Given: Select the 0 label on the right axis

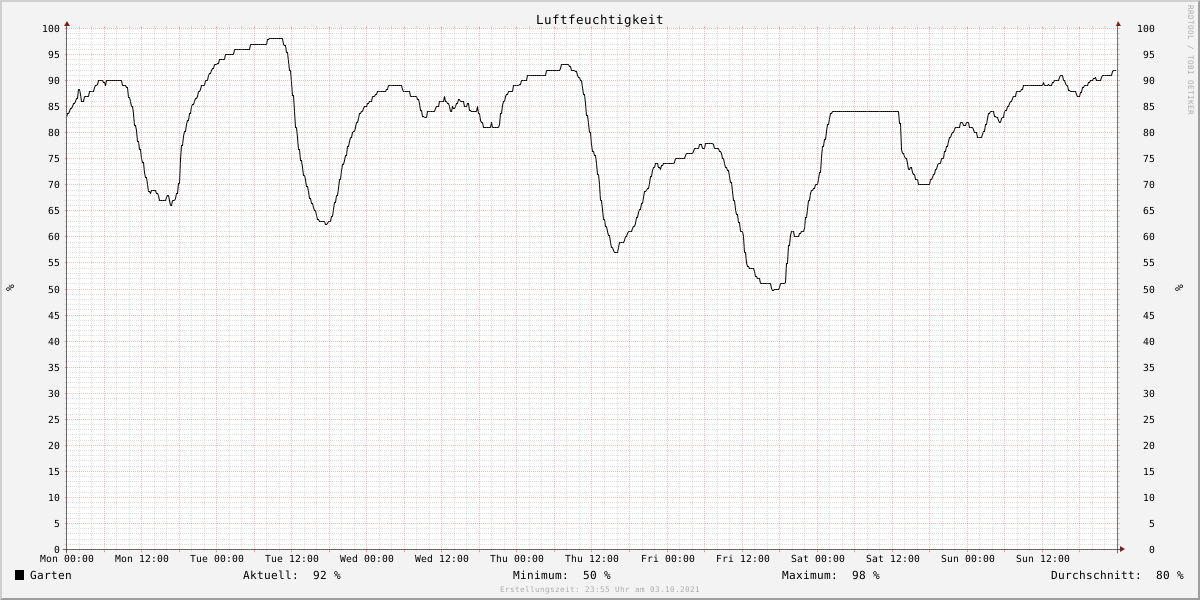Looking at the screenshot, I should tap(1152, 549).
